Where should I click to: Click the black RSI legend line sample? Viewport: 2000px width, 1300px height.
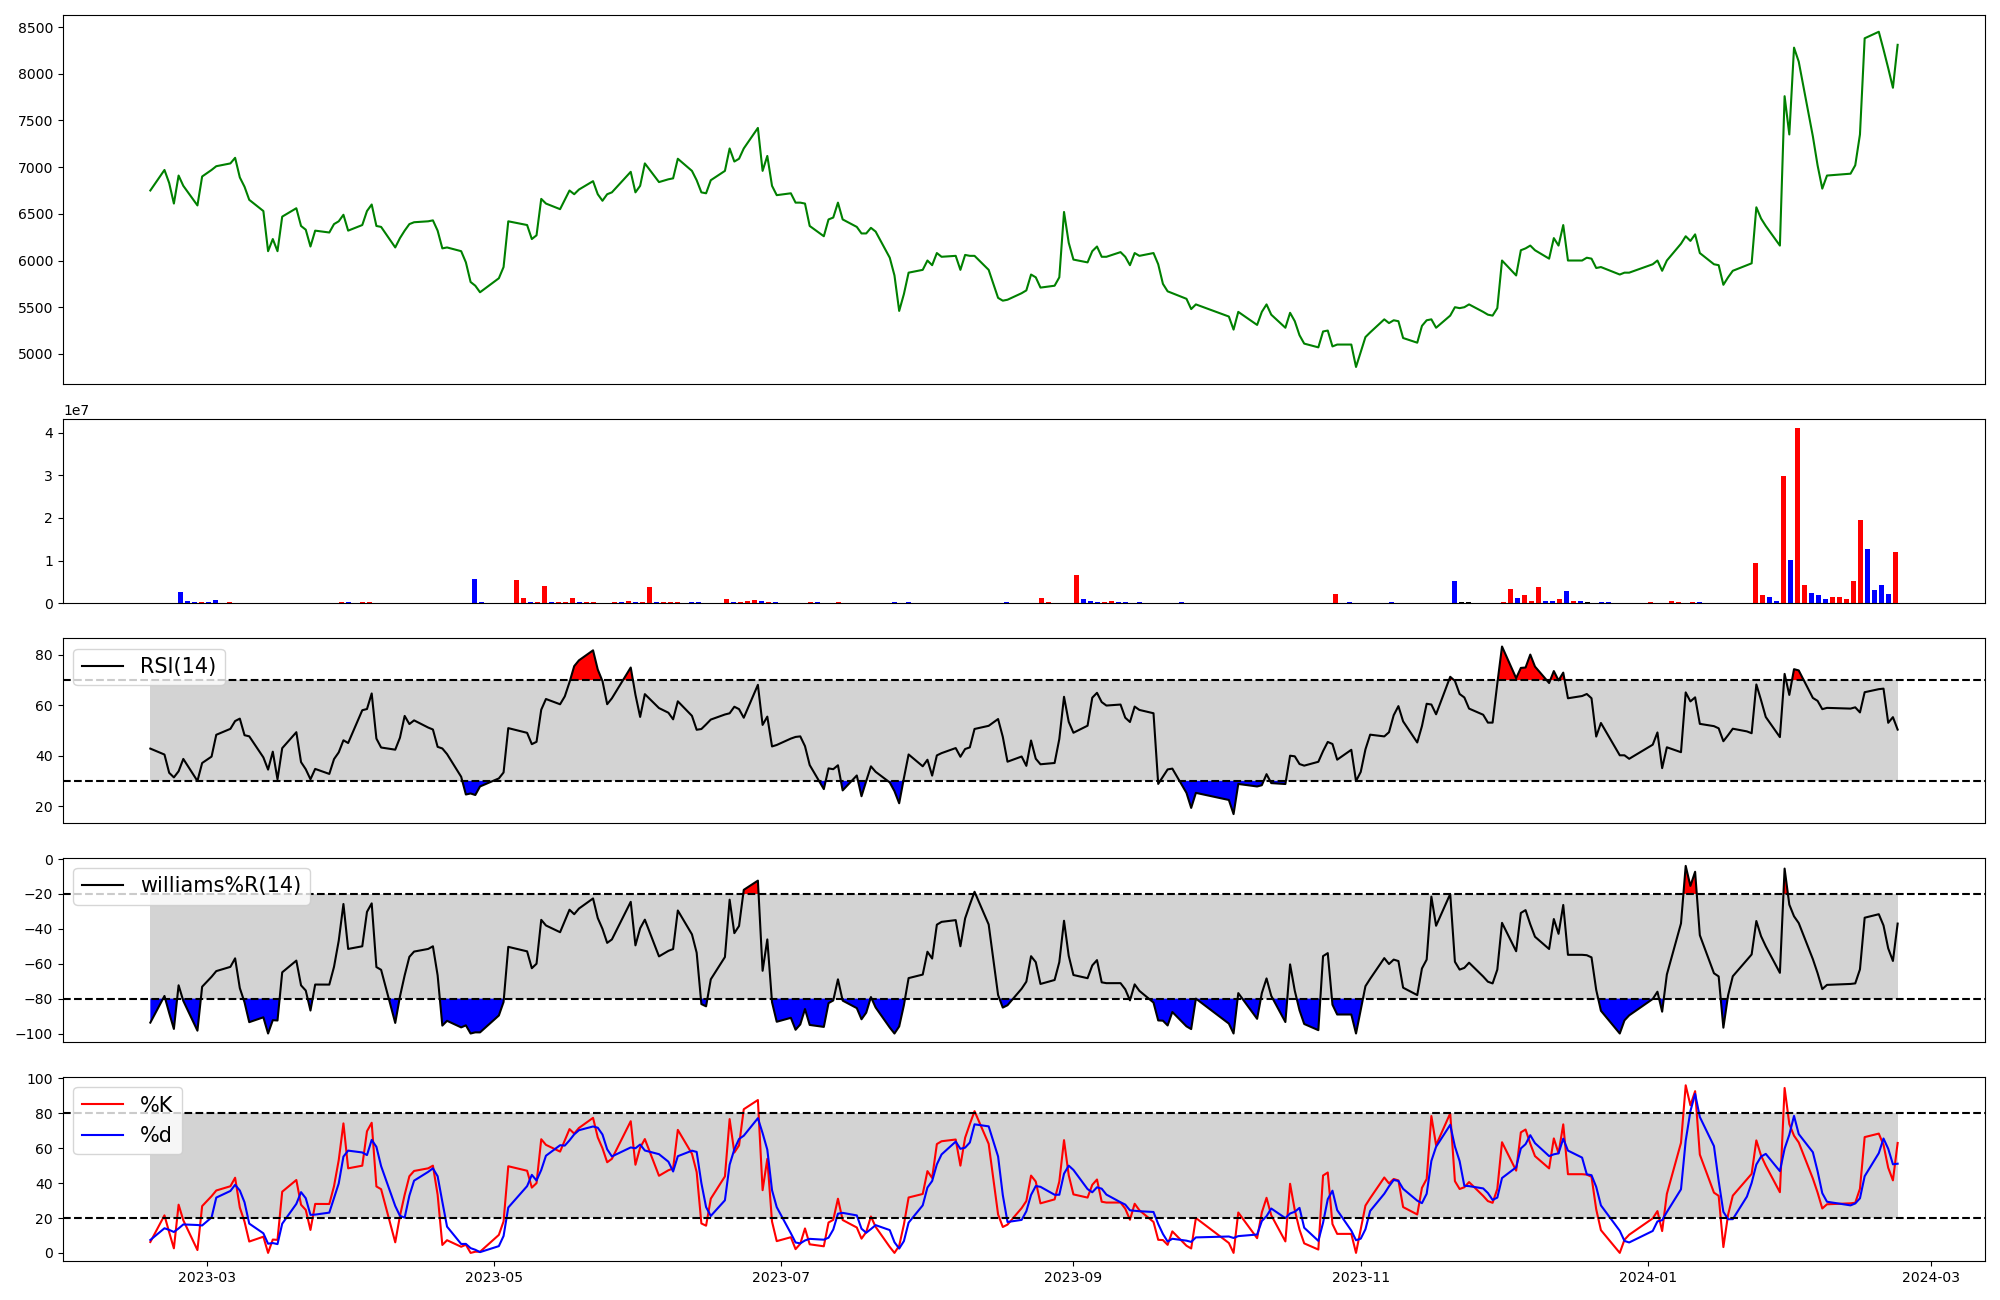(x=103, y=666)
